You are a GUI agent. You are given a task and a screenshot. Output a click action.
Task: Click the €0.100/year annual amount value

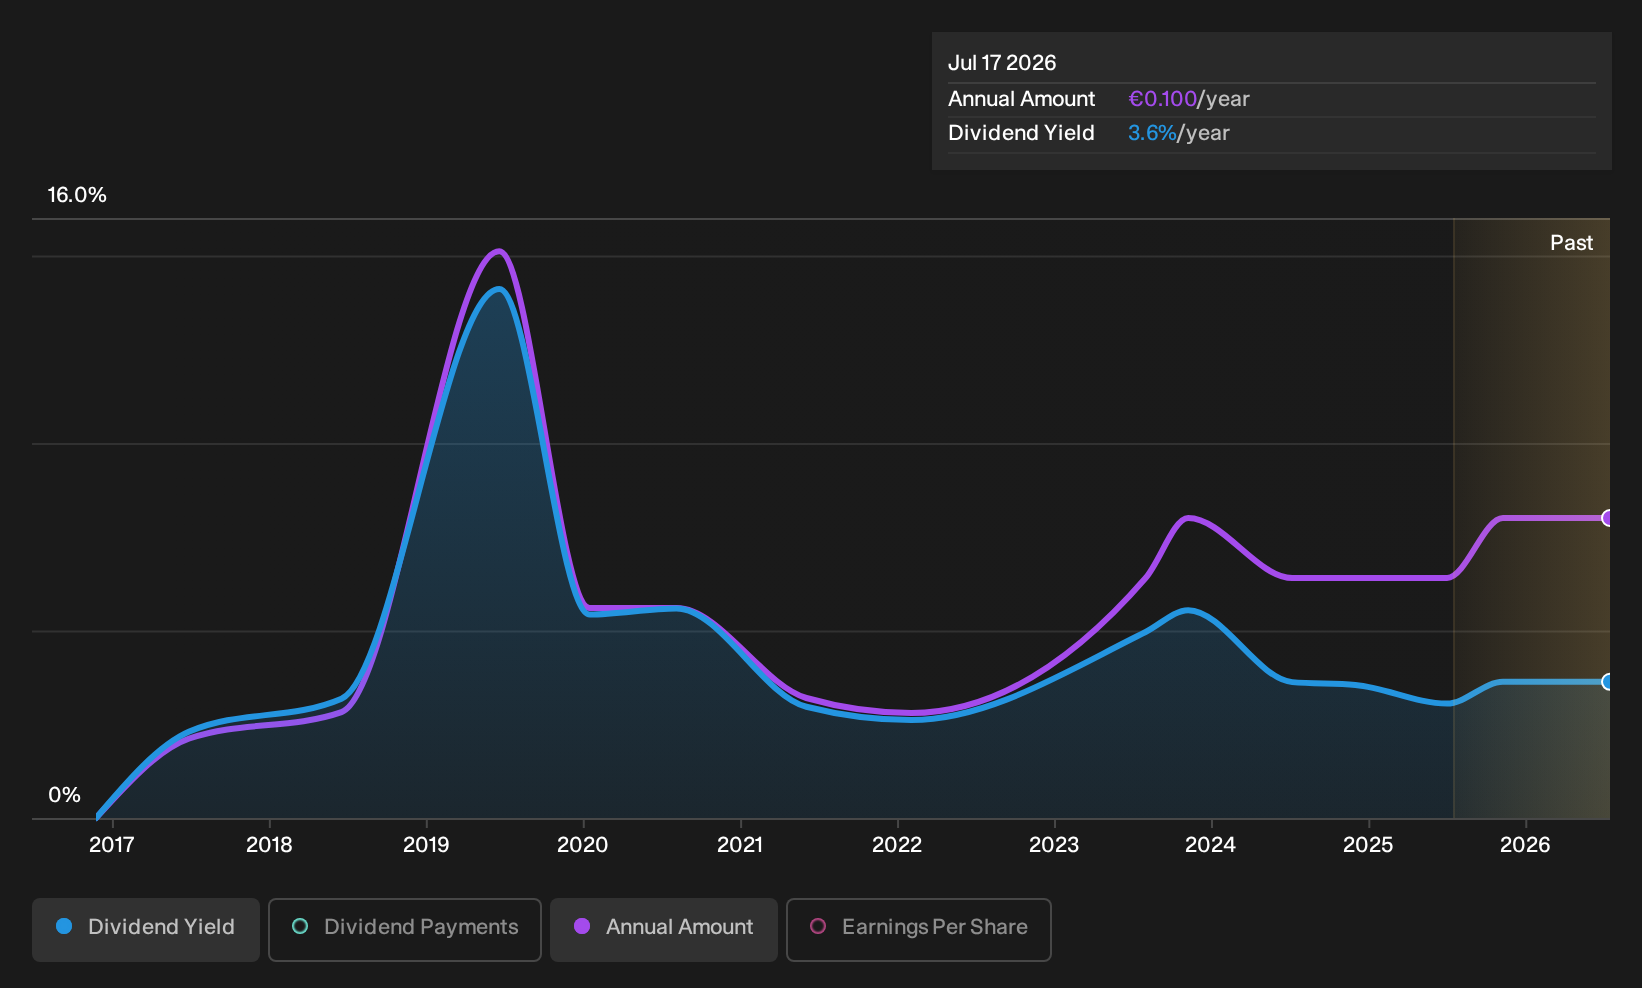(1189, 99)
